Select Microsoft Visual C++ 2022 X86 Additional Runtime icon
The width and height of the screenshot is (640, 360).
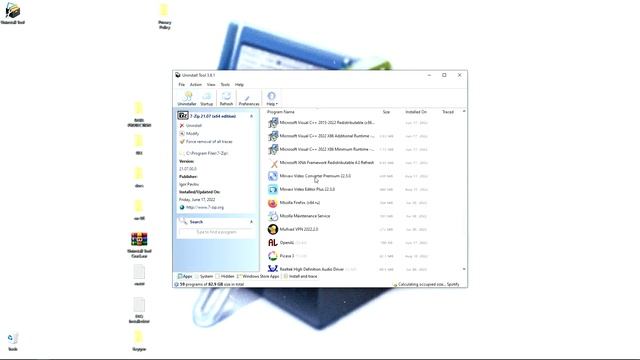click(x=273, y=136)
